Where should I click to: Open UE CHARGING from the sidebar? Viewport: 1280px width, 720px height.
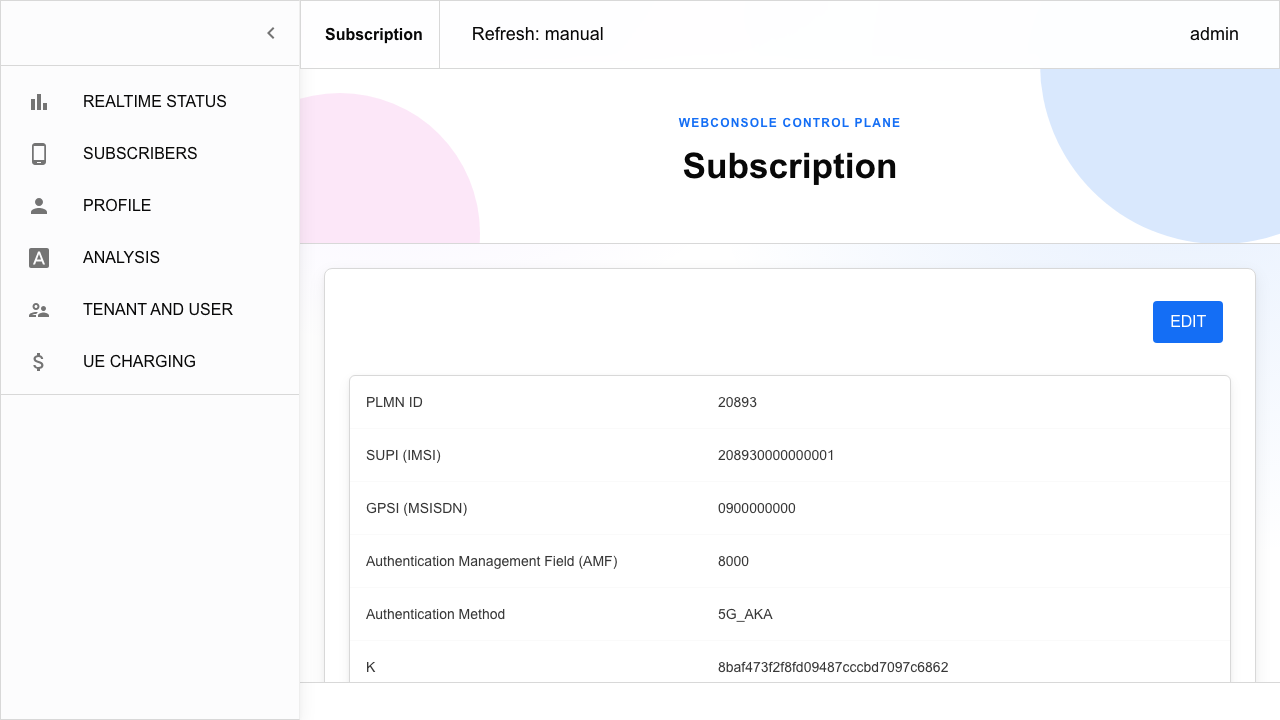point(150,362)
